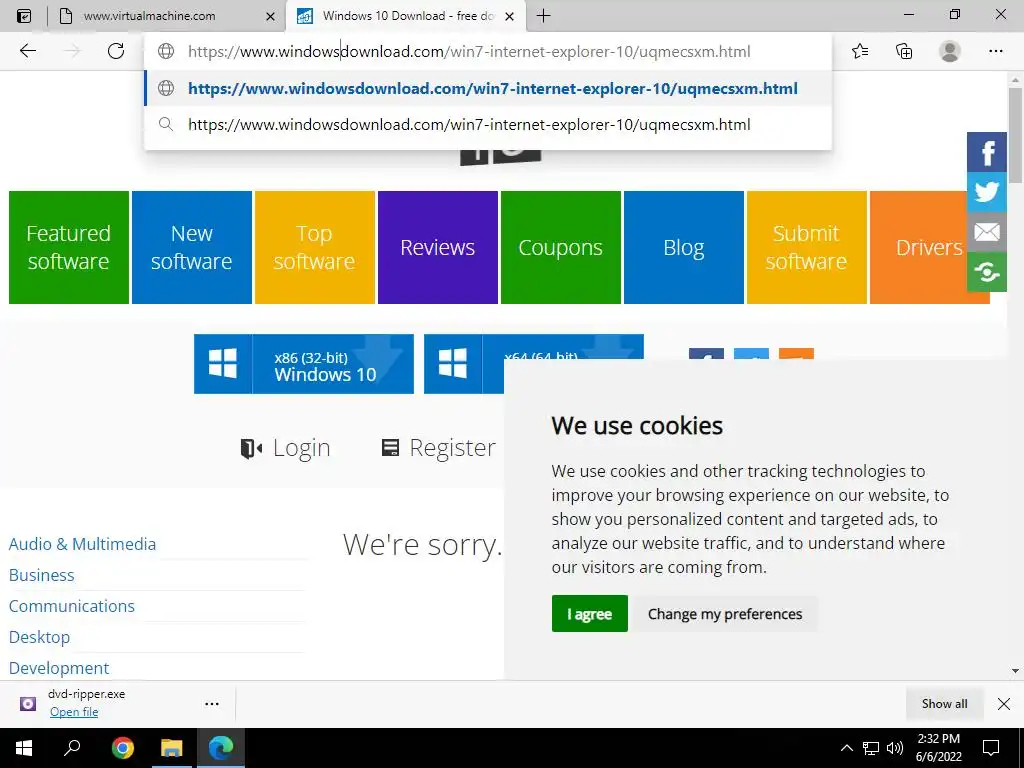Launch Google Chrome from the taskbar
The width and height of the screenshot is (1024, 768).
tap(122, 748)
